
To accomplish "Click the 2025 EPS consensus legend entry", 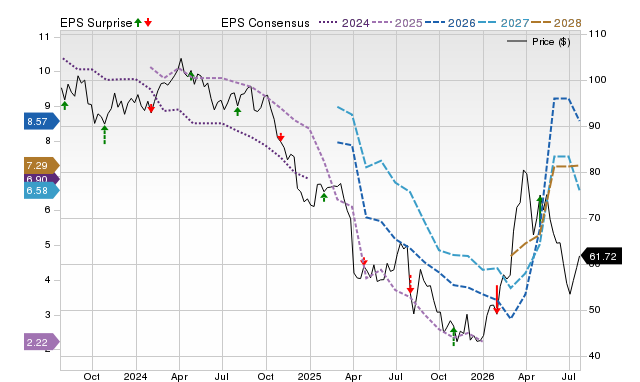I will (x=397, y=23).
